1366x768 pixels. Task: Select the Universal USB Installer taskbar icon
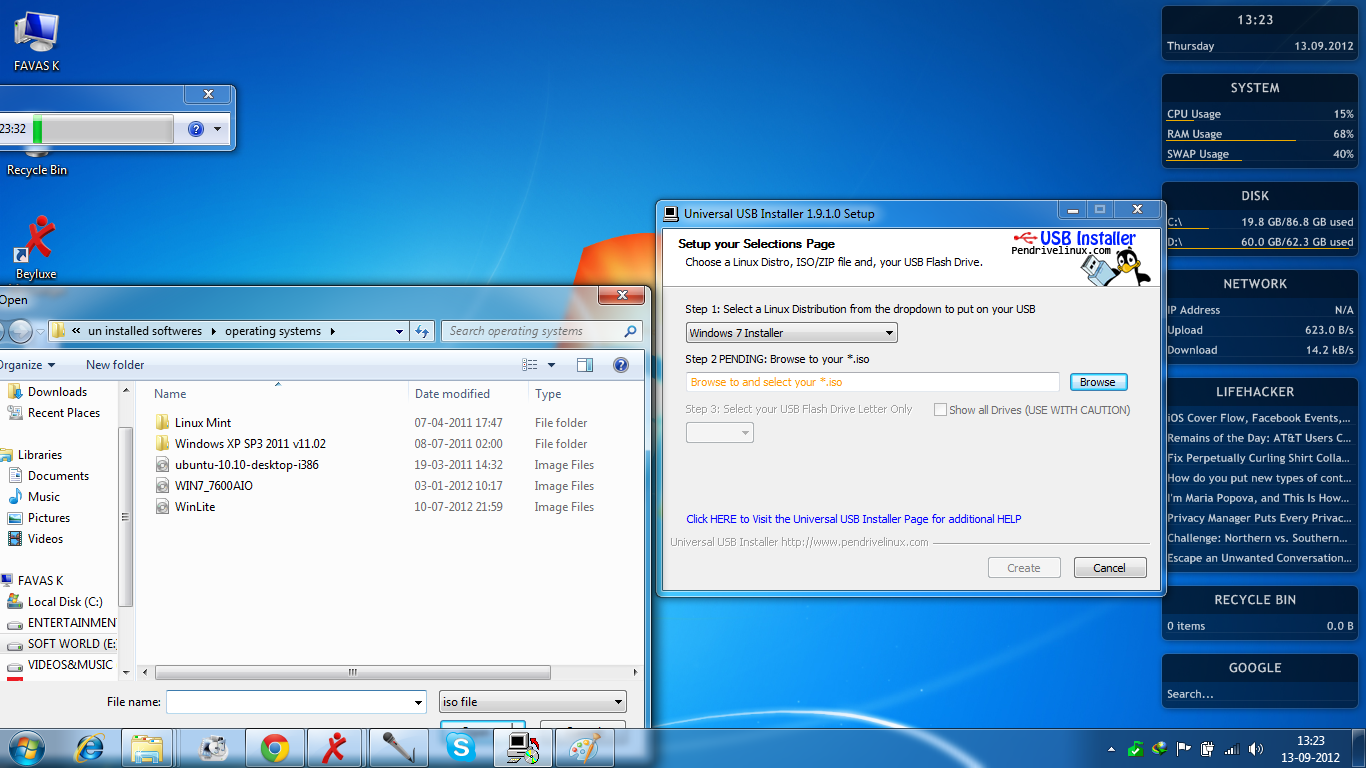pos(522,747)
